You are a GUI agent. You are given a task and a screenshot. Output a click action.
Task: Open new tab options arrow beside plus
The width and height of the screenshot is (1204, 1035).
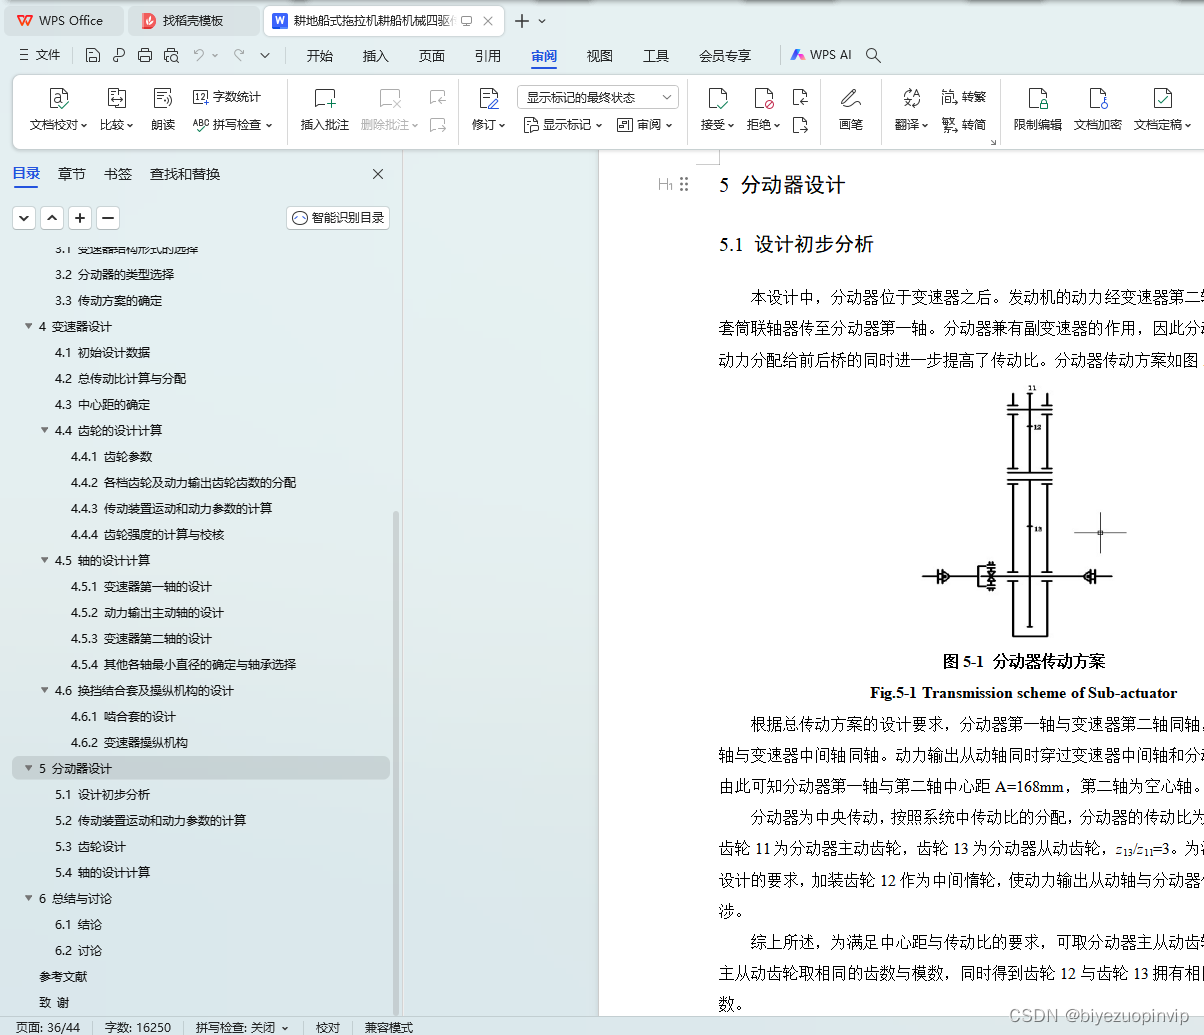tap(542, 21)
